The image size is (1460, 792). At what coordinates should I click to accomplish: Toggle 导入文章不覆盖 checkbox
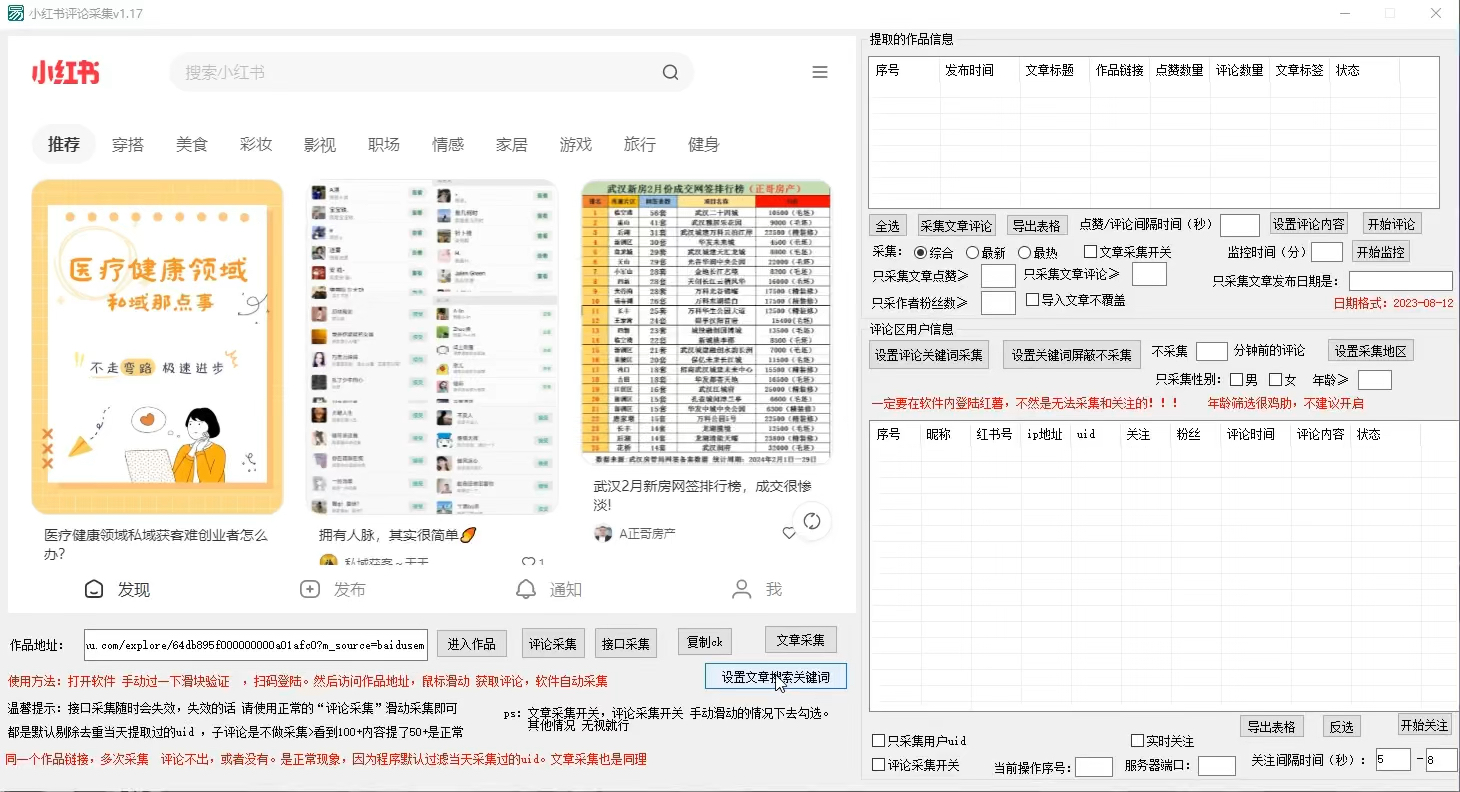pos(1033,299)
